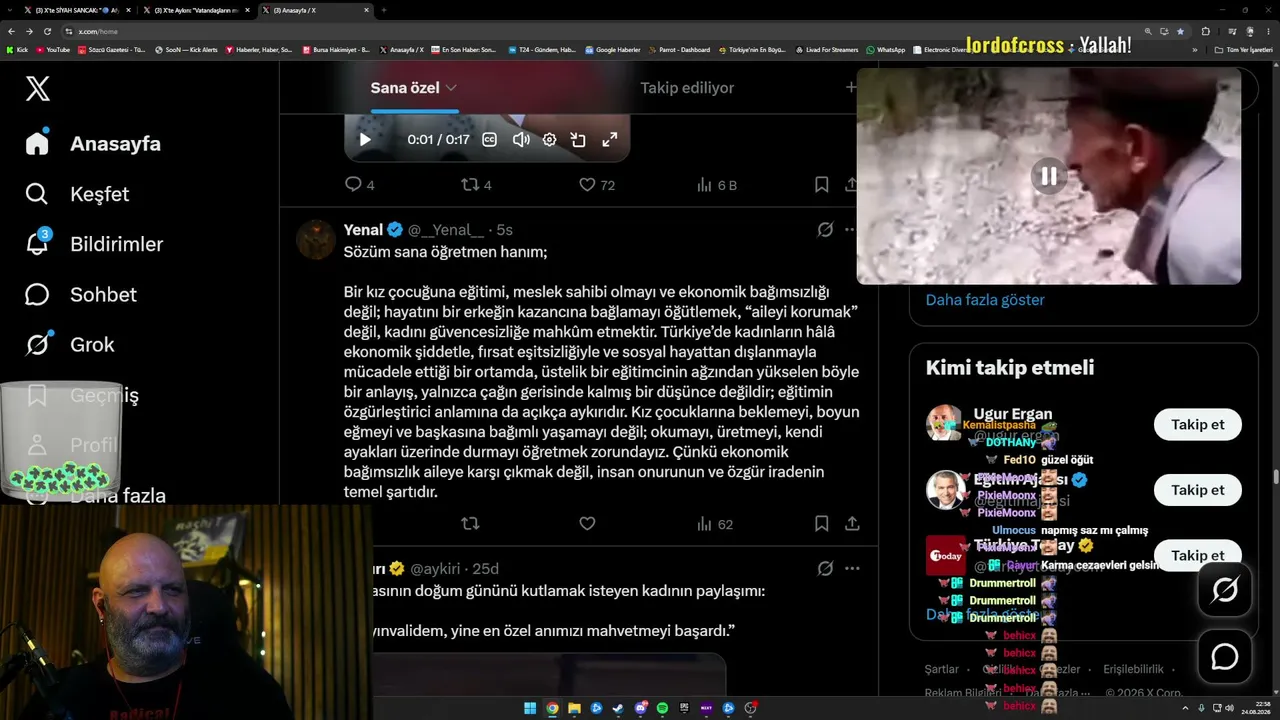Share Yenal's post

pyautogui.click(x=852, y=523)
